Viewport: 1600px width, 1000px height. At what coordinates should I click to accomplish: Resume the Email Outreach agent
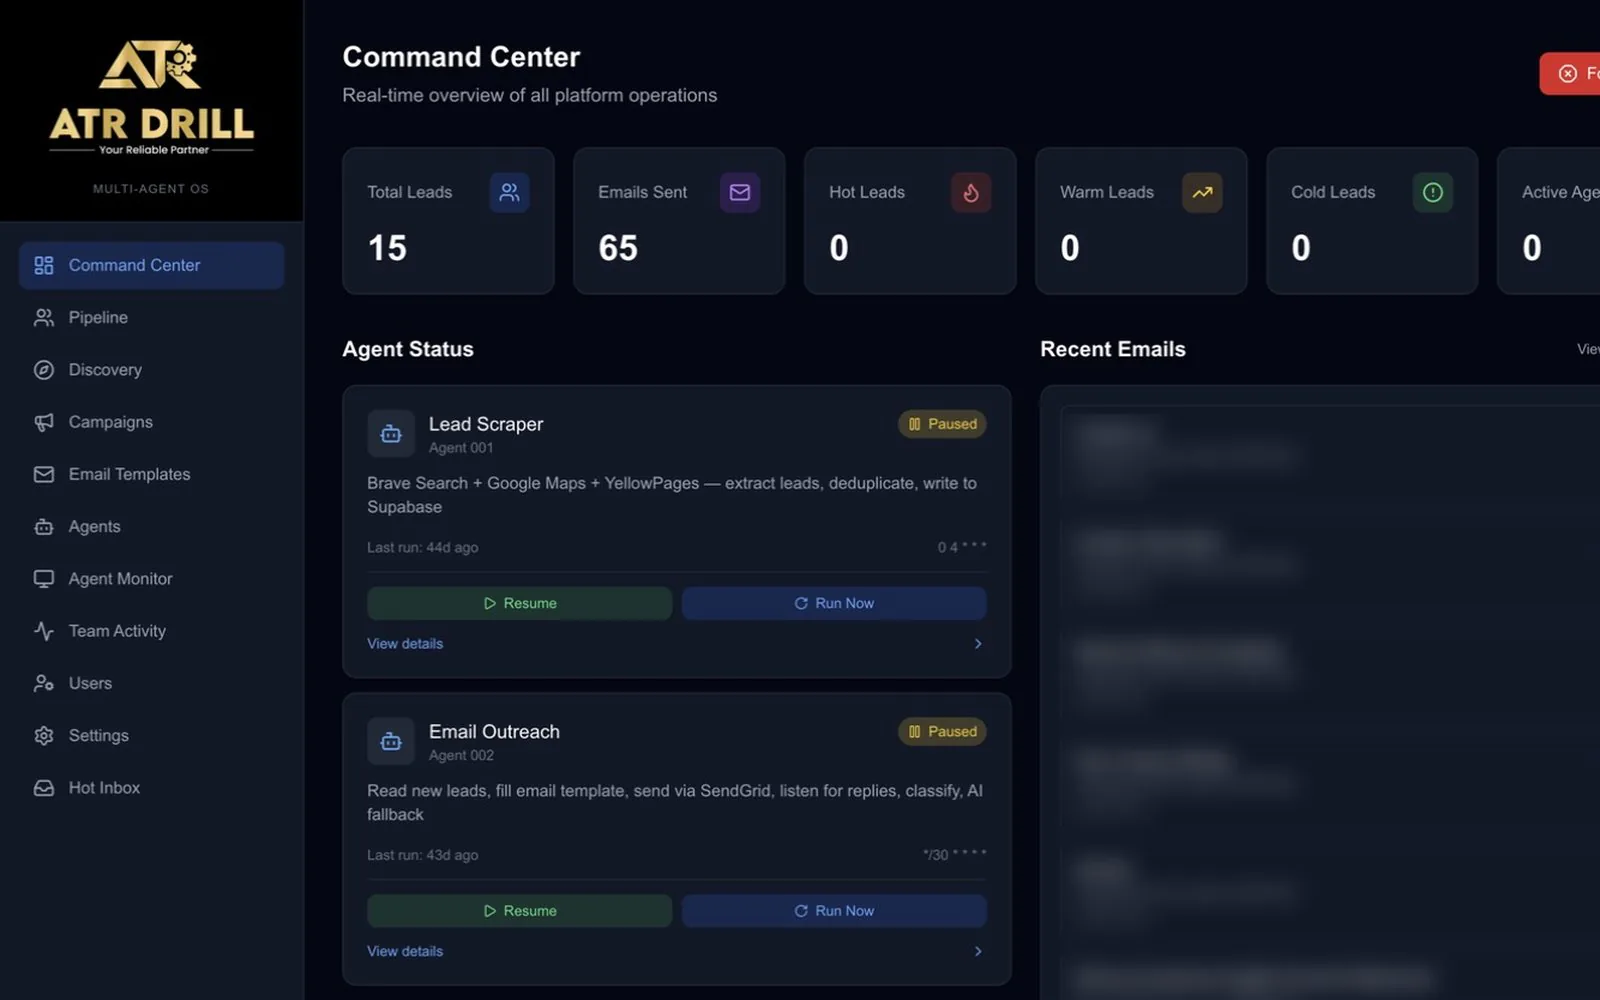pos(519,911)
